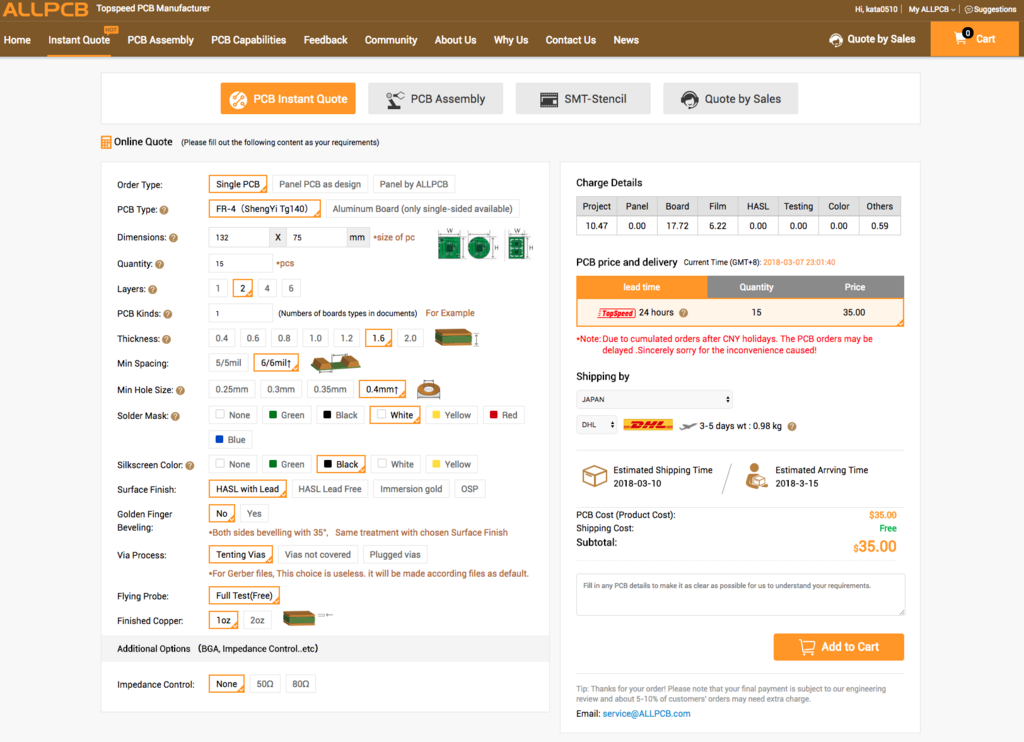
Task: Show help for Quantity field
Action: click(159, 265)
